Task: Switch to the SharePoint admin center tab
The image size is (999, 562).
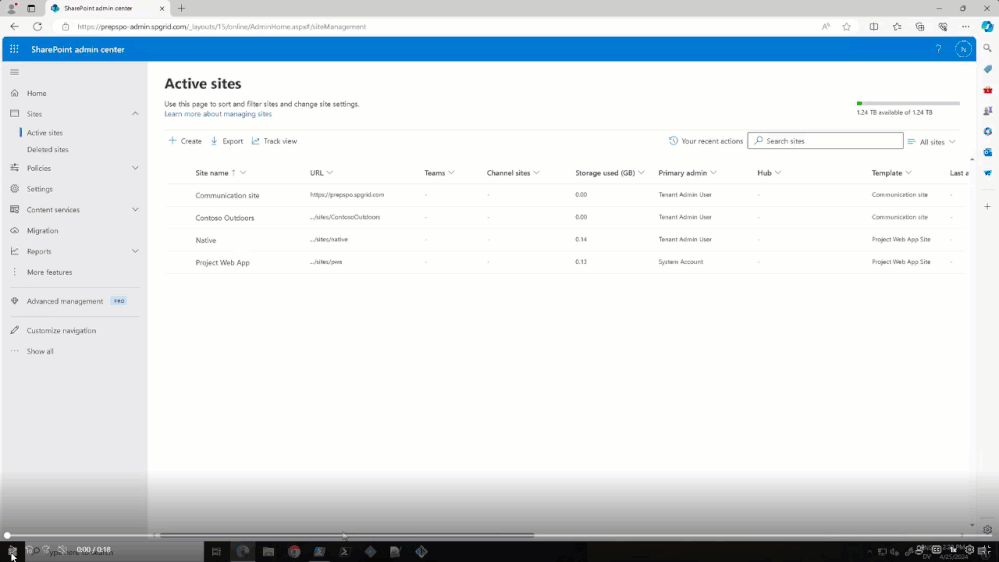Action: [x=107, y=8]
